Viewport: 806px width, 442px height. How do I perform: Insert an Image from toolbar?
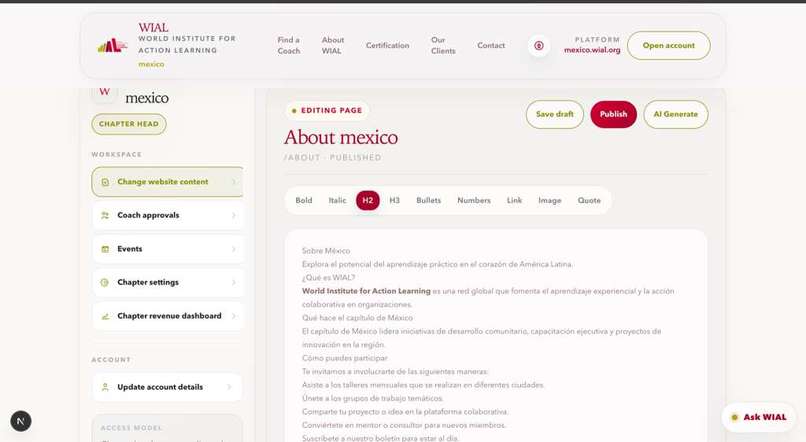[549, 200]
